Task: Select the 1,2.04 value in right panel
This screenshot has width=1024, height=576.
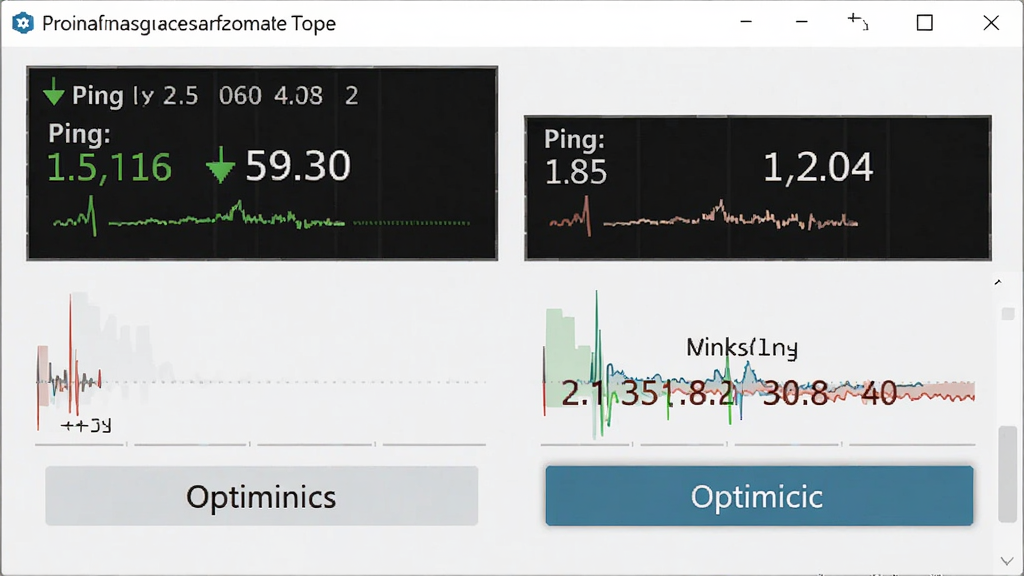Action: [x=818, y=167]
